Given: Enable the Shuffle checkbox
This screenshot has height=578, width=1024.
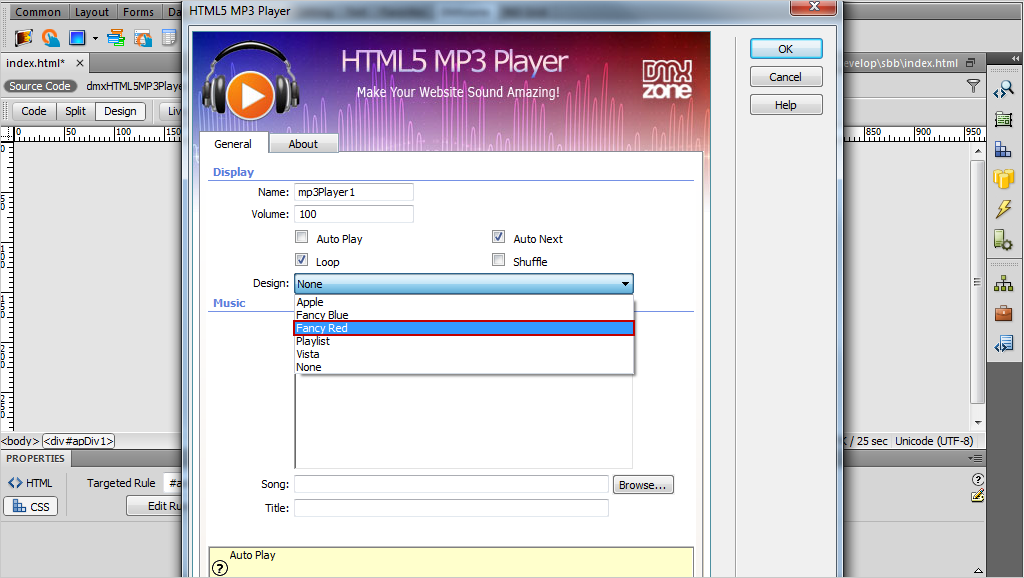Looking at the screenshot, I should point(498,259).
